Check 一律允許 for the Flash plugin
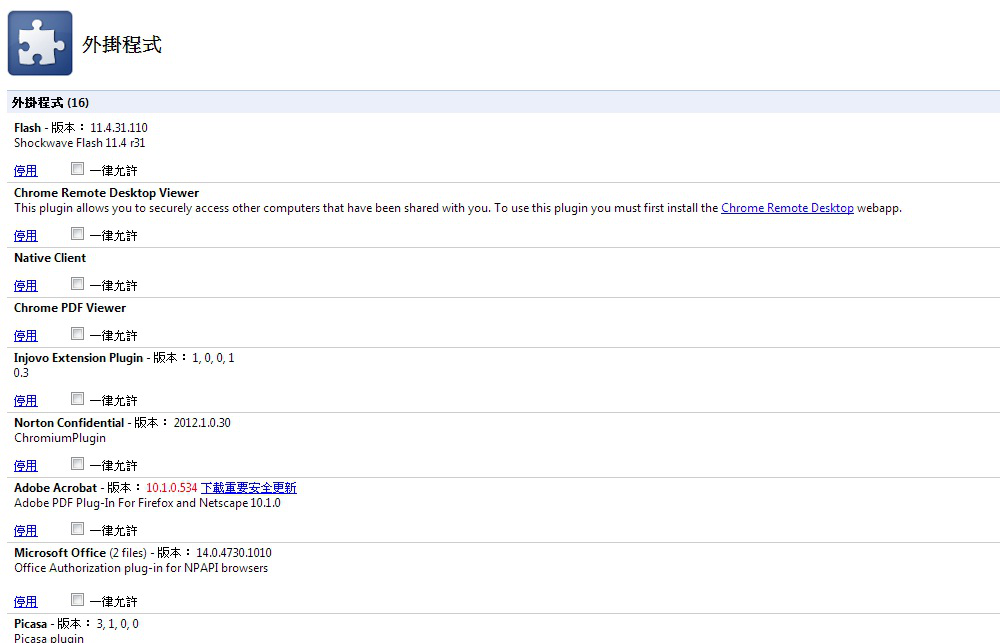 77,169
